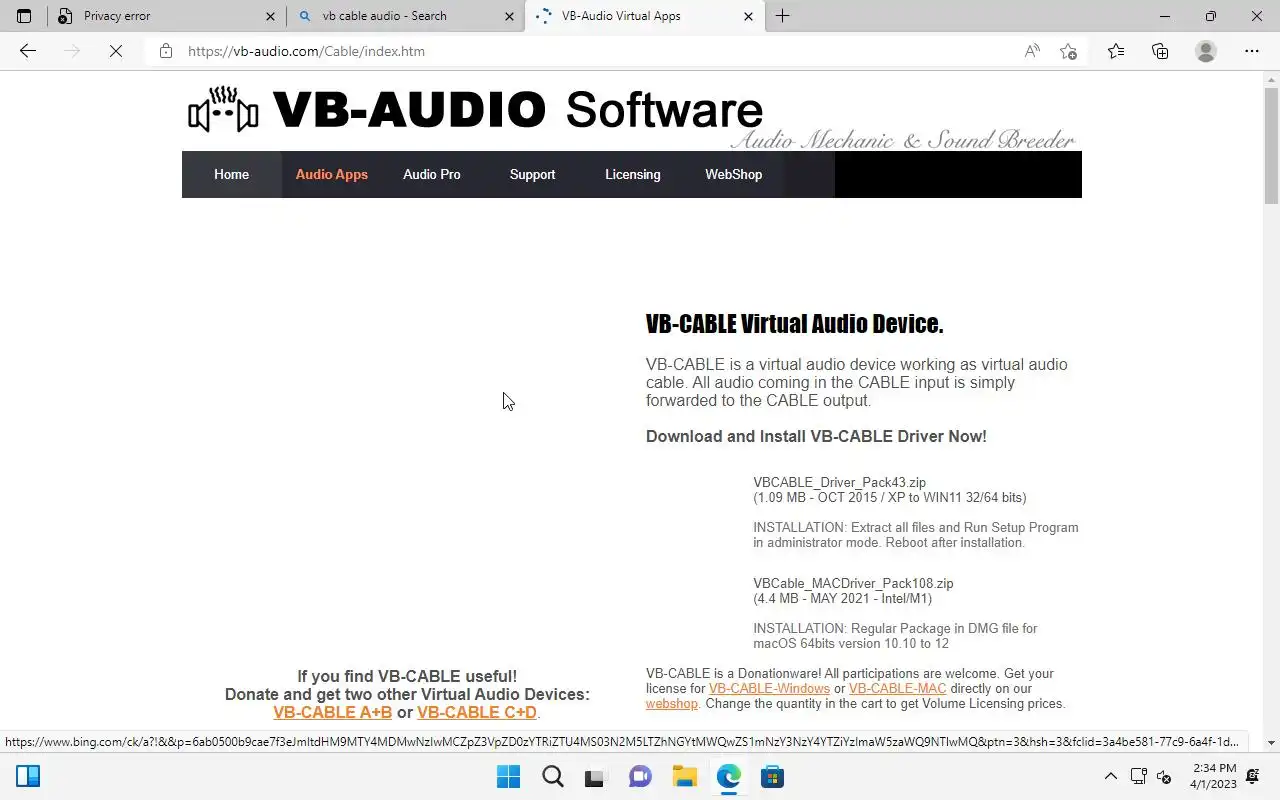The width and height of the screenshot is (1280, 800).
Task: Open the network status tray icon
Action: click(x=1138, y=776)
